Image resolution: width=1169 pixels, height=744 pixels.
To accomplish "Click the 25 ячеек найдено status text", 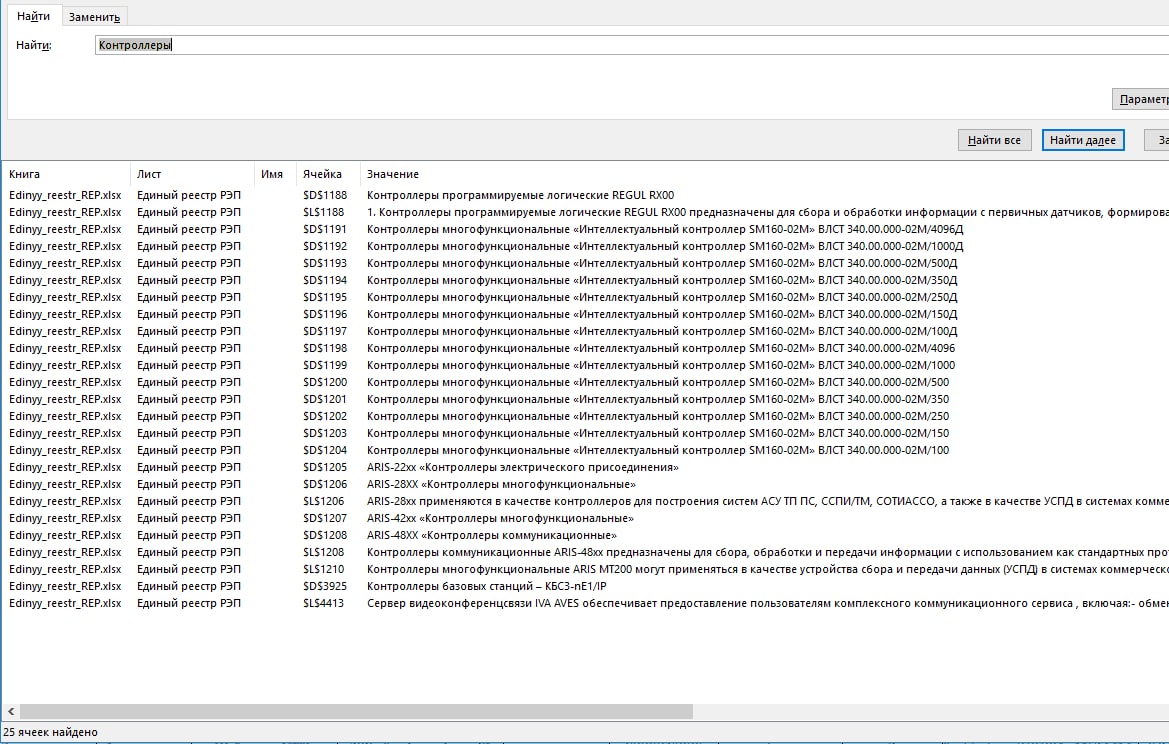I will (51, 732).
